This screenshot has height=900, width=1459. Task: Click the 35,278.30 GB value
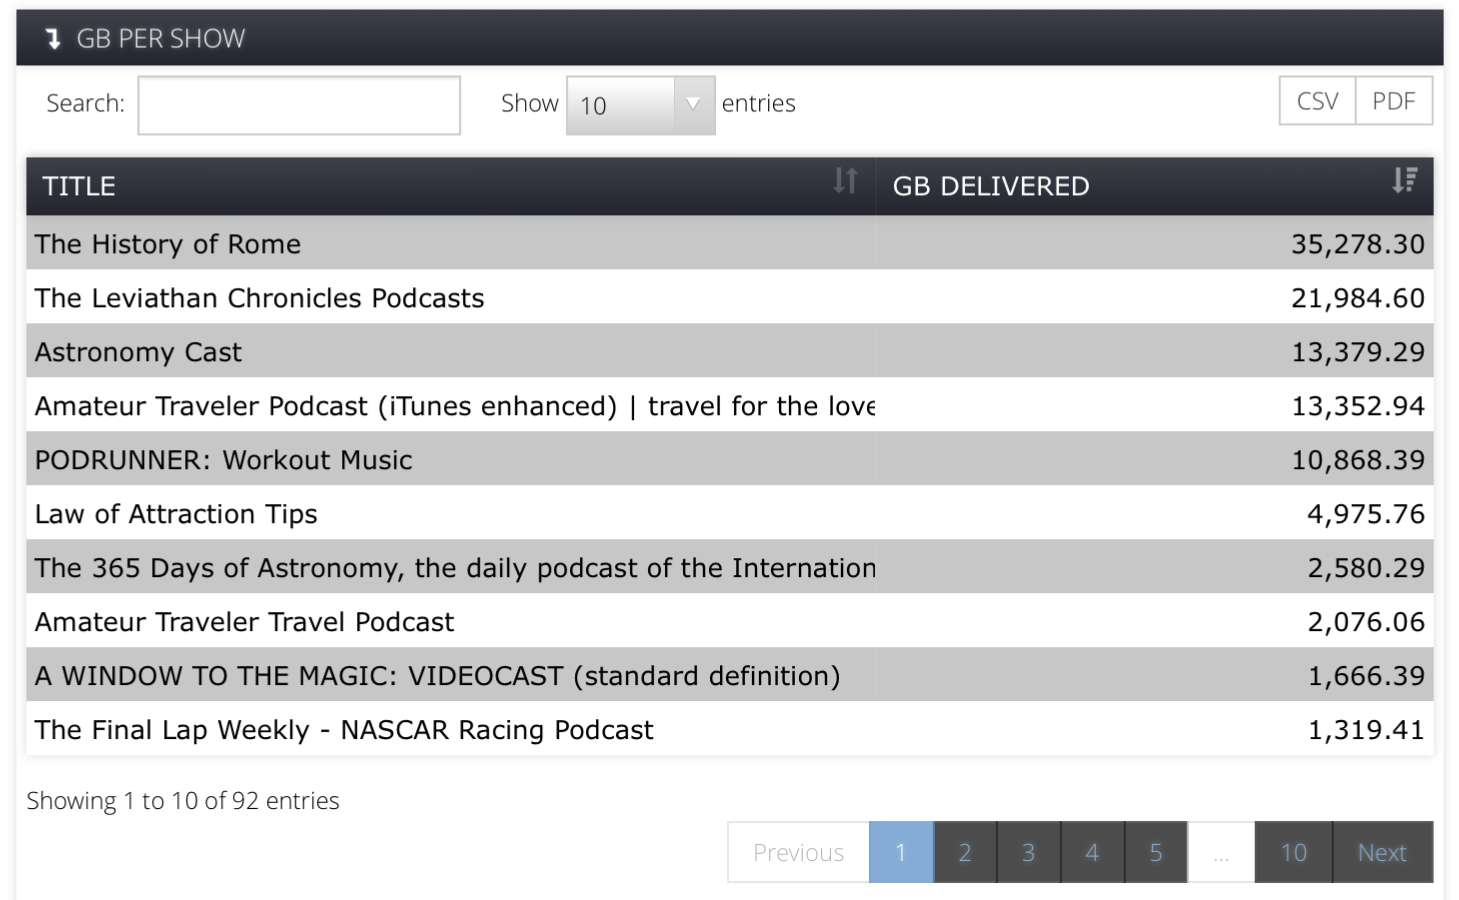pos(1357,244)
